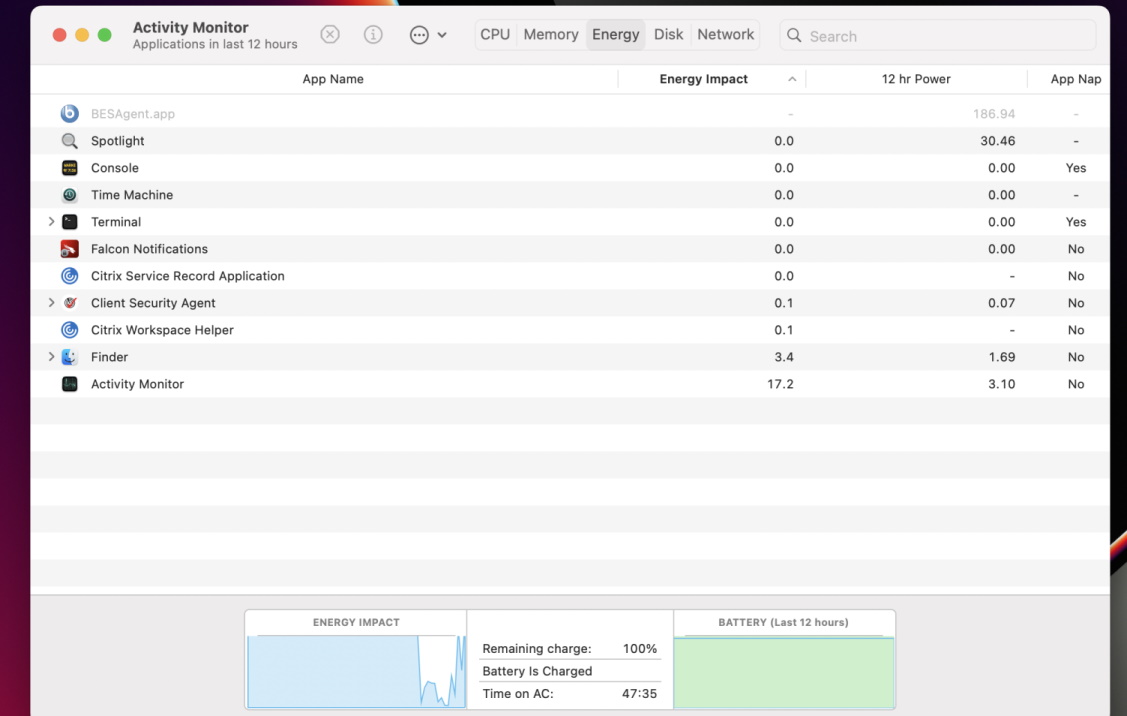This screenshot has height=716, width=1127.
Task: Click the Finder app icon
Action: coord(70,357)
